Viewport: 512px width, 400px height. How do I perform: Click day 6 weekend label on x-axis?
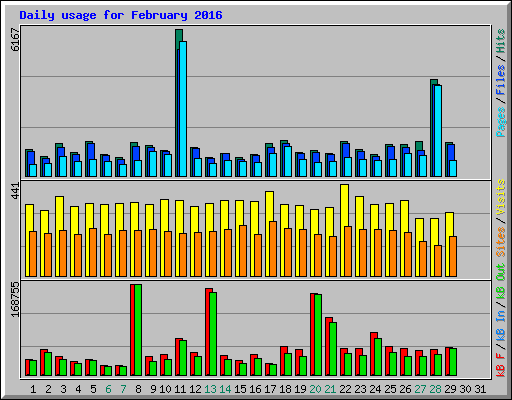click(x=108, y=389)
